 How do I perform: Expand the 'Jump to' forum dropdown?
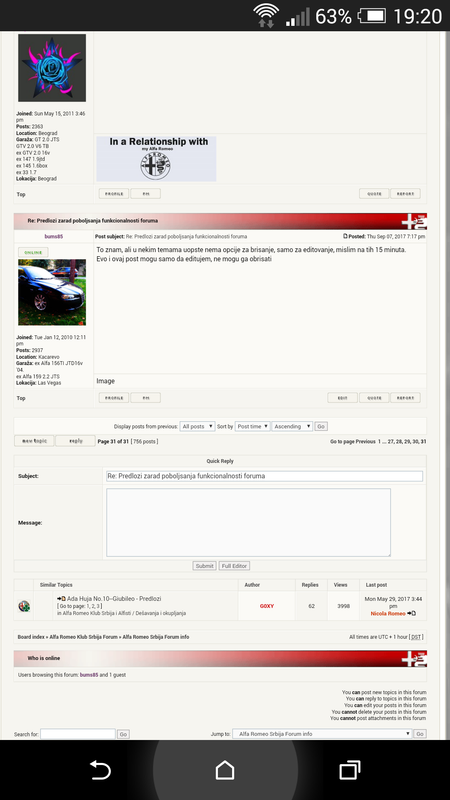click(x=322, y=734)
